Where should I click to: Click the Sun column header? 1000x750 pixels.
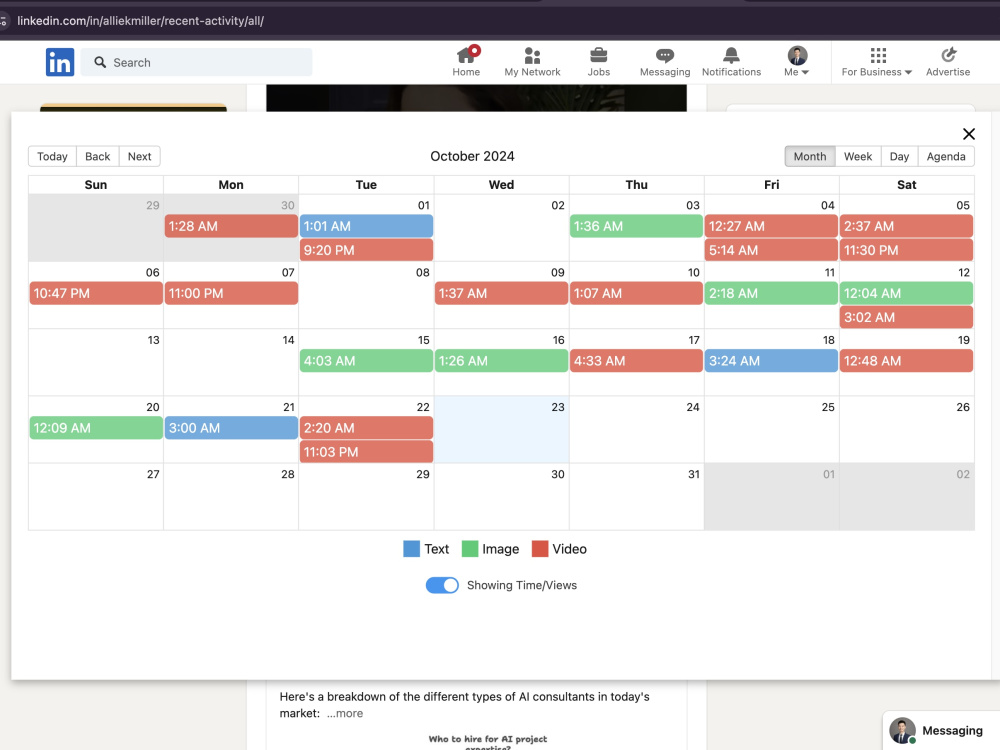pos(96,185)
